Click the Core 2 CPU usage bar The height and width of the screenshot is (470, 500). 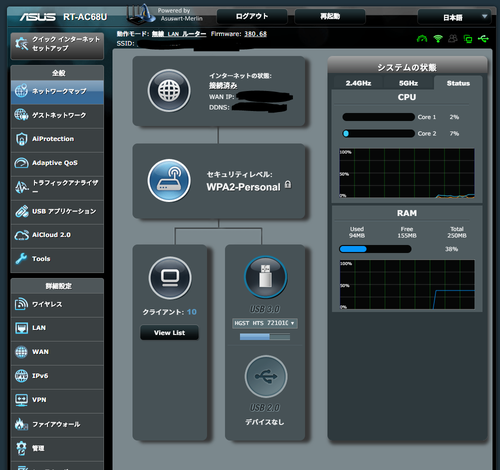pos(378,133)
